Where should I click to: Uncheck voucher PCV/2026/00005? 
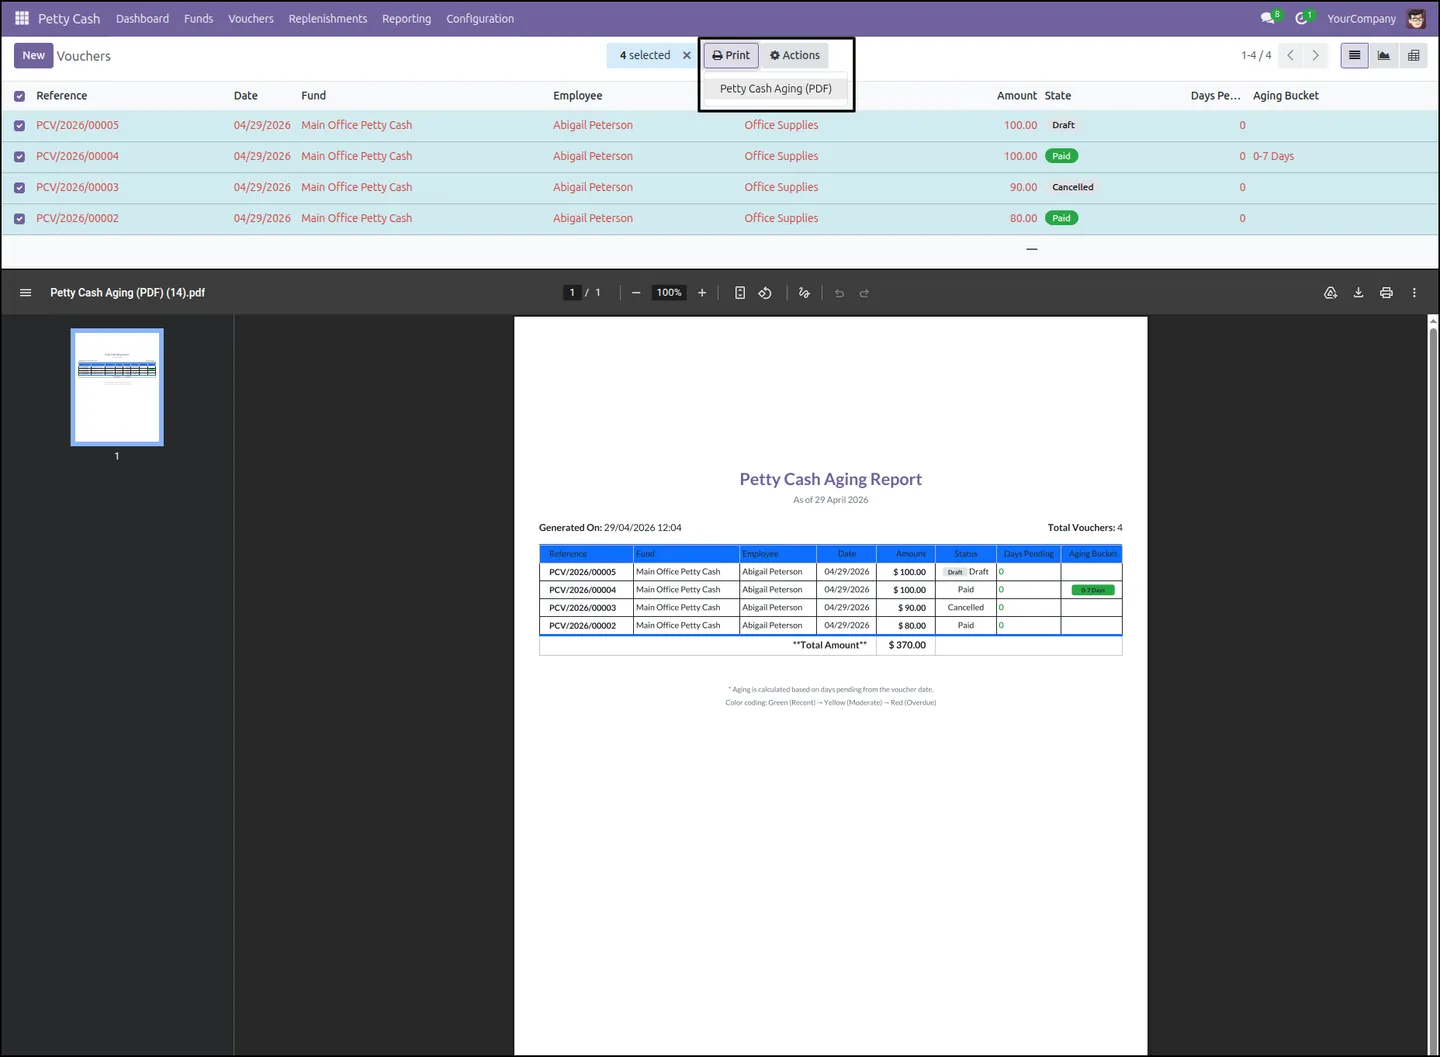click(x=19, y=126)
